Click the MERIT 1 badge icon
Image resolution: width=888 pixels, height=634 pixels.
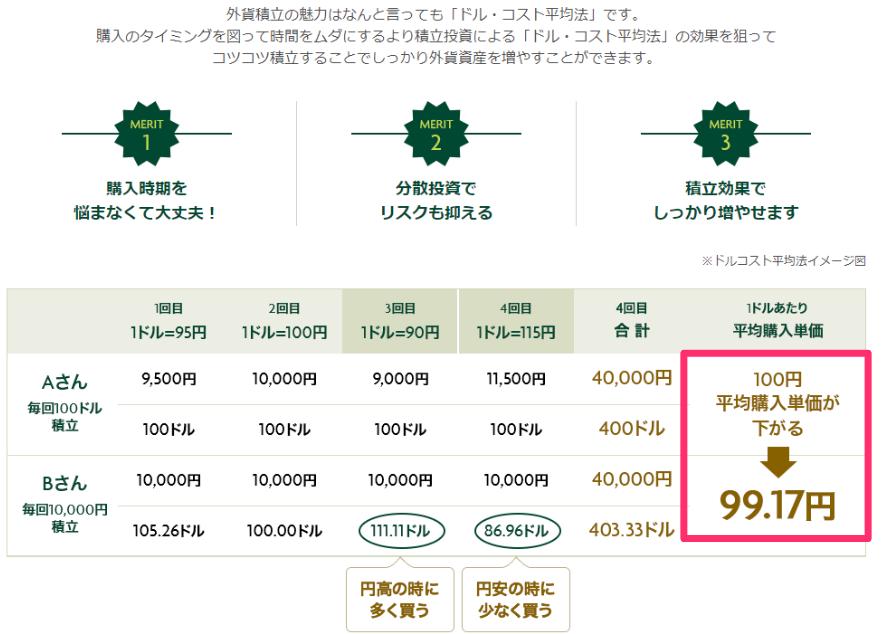tap(147, 134)
